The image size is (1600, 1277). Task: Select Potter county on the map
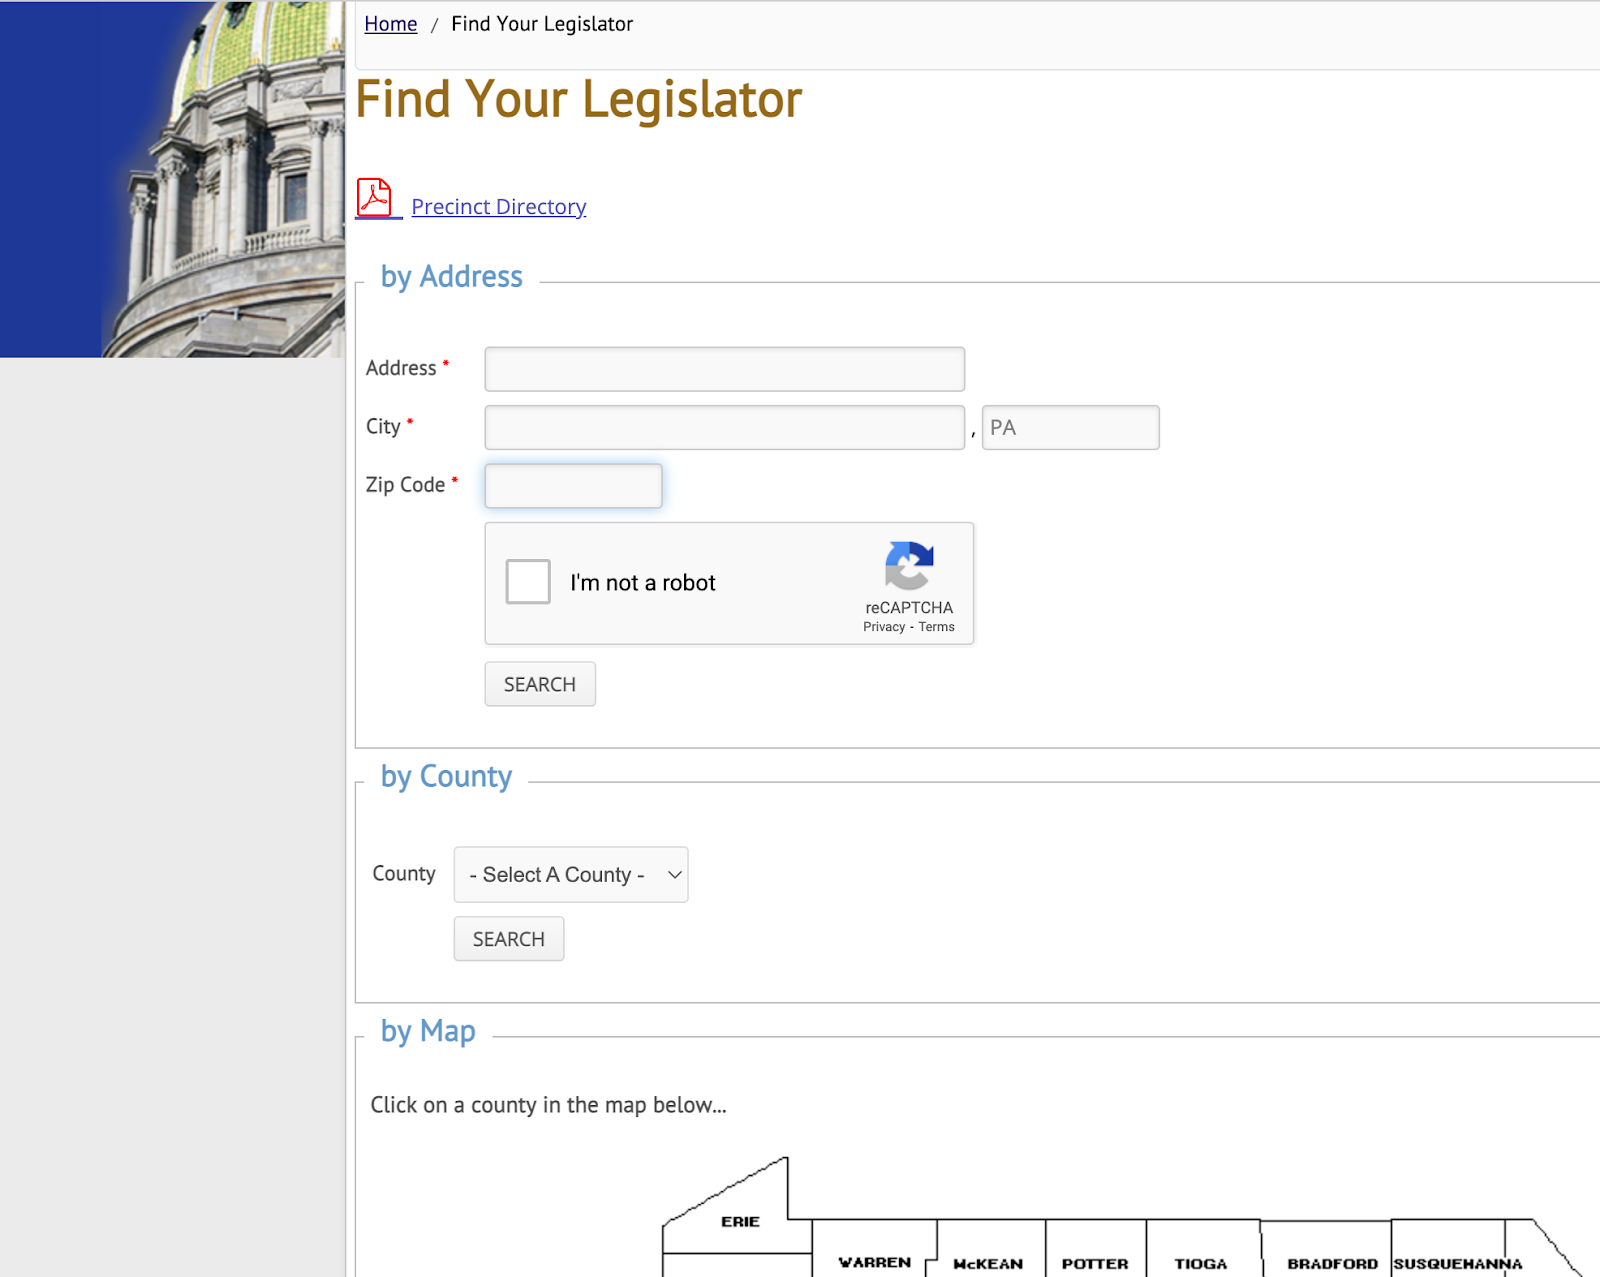(1095, 1263)
